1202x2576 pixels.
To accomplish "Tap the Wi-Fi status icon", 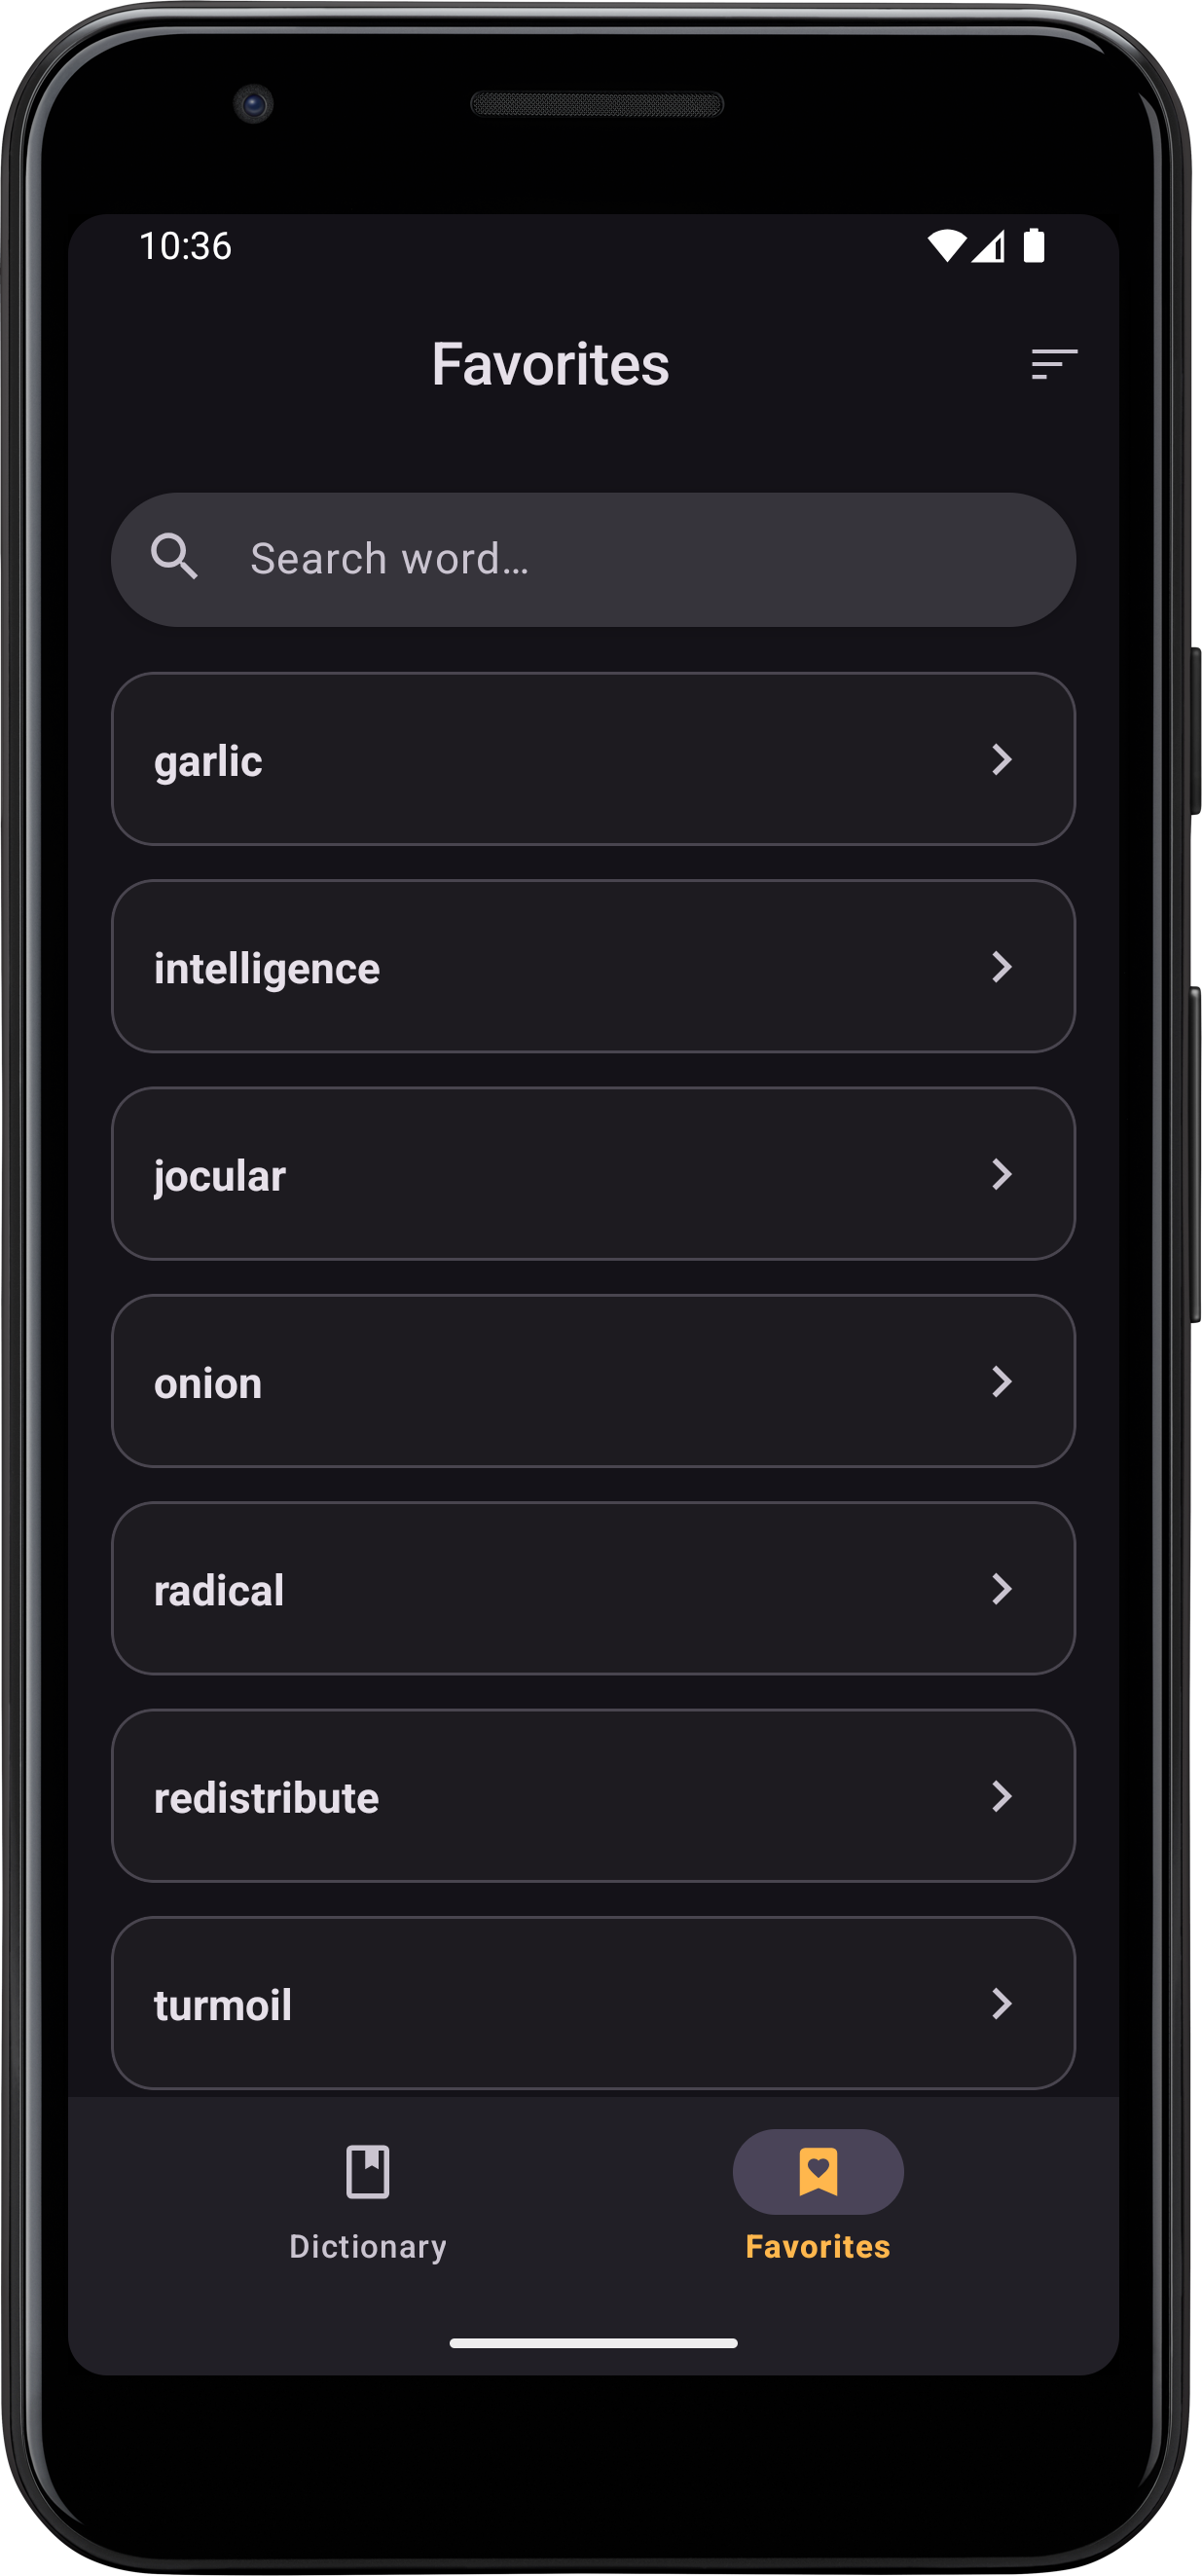I will pos(945,246).
